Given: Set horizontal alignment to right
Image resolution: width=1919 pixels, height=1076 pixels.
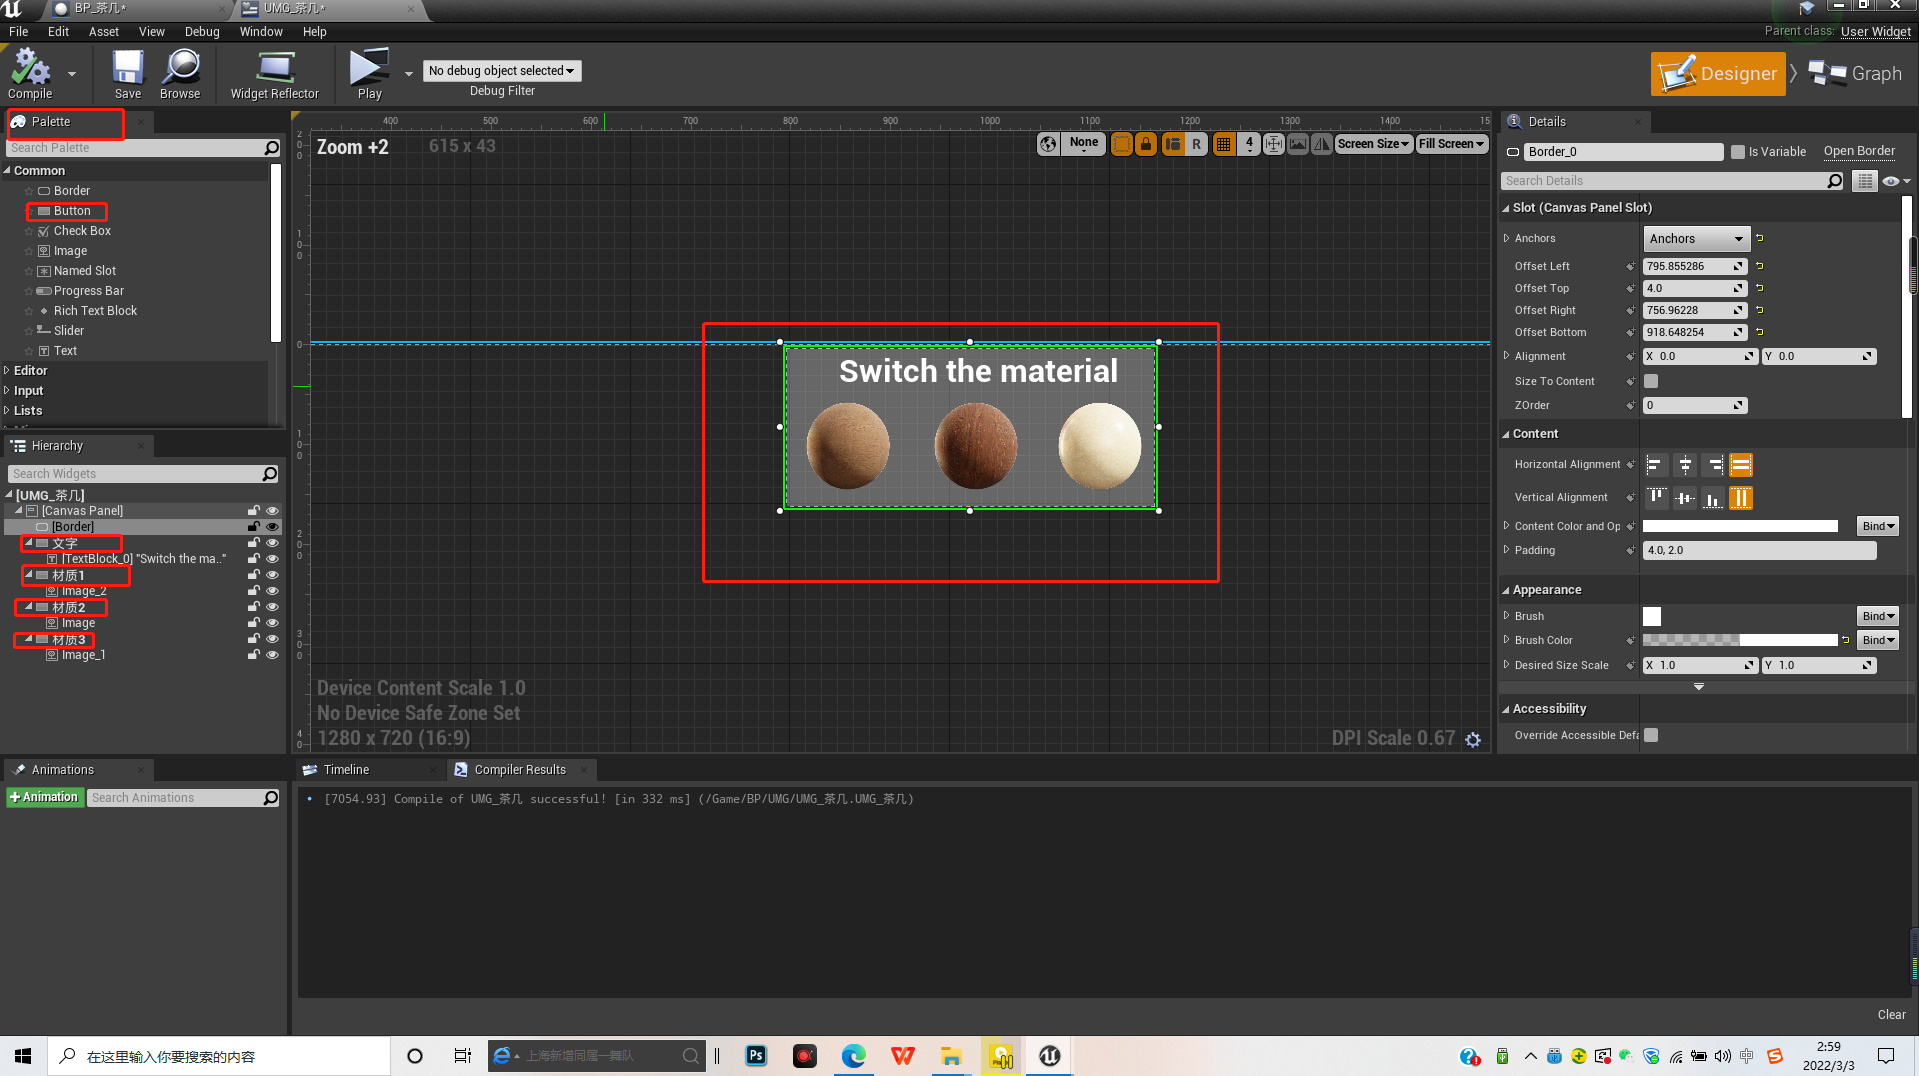Looking at the screenshot, I should (x=1713, y=465).
